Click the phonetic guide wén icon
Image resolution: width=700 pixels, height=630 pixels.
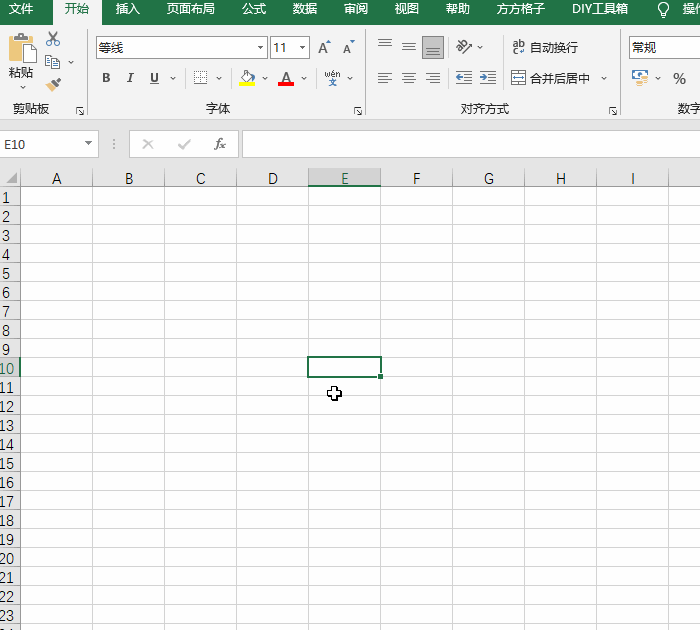tap(332, 78)
